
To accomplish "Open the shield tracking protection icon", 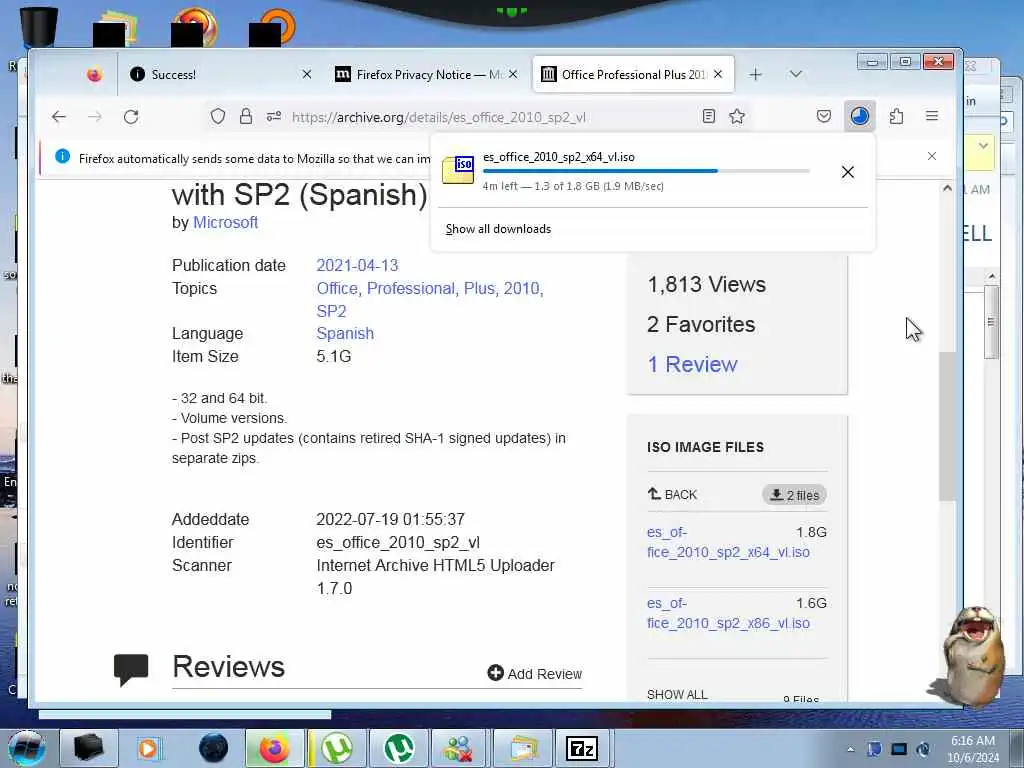I will (218, 117).
